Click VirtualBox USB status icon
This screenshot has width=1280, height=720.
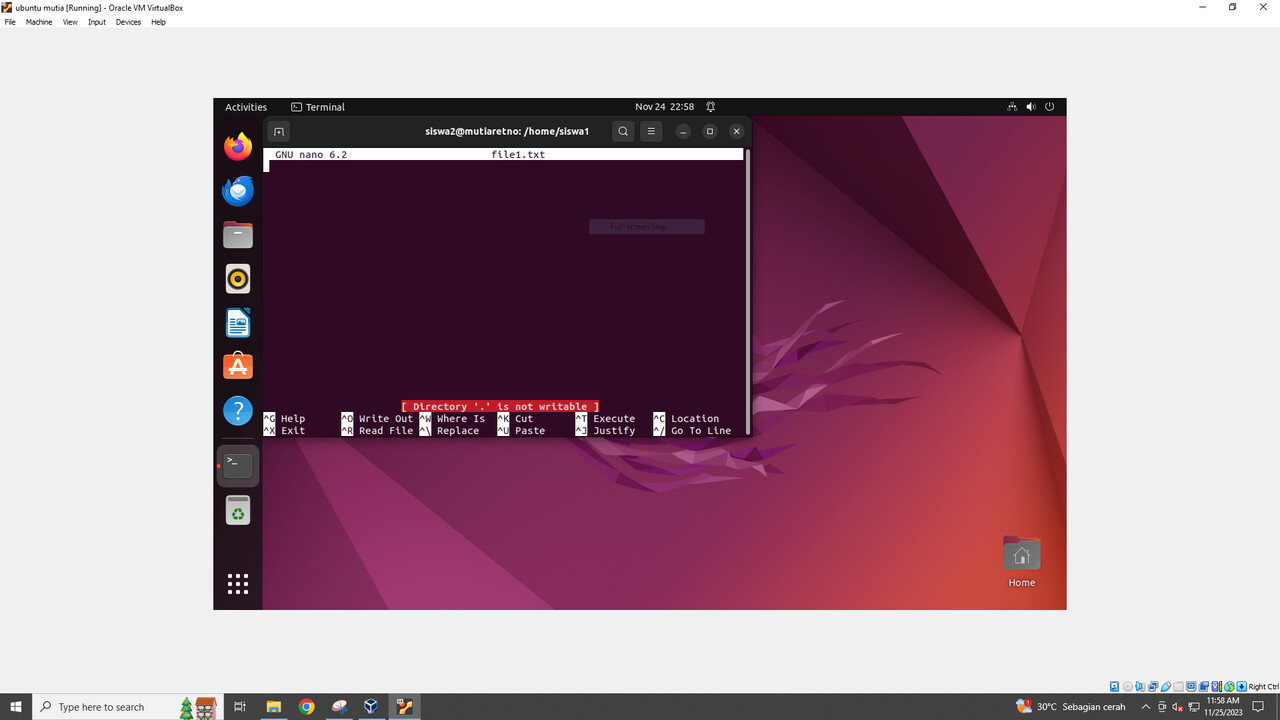tap(1166, 687)
